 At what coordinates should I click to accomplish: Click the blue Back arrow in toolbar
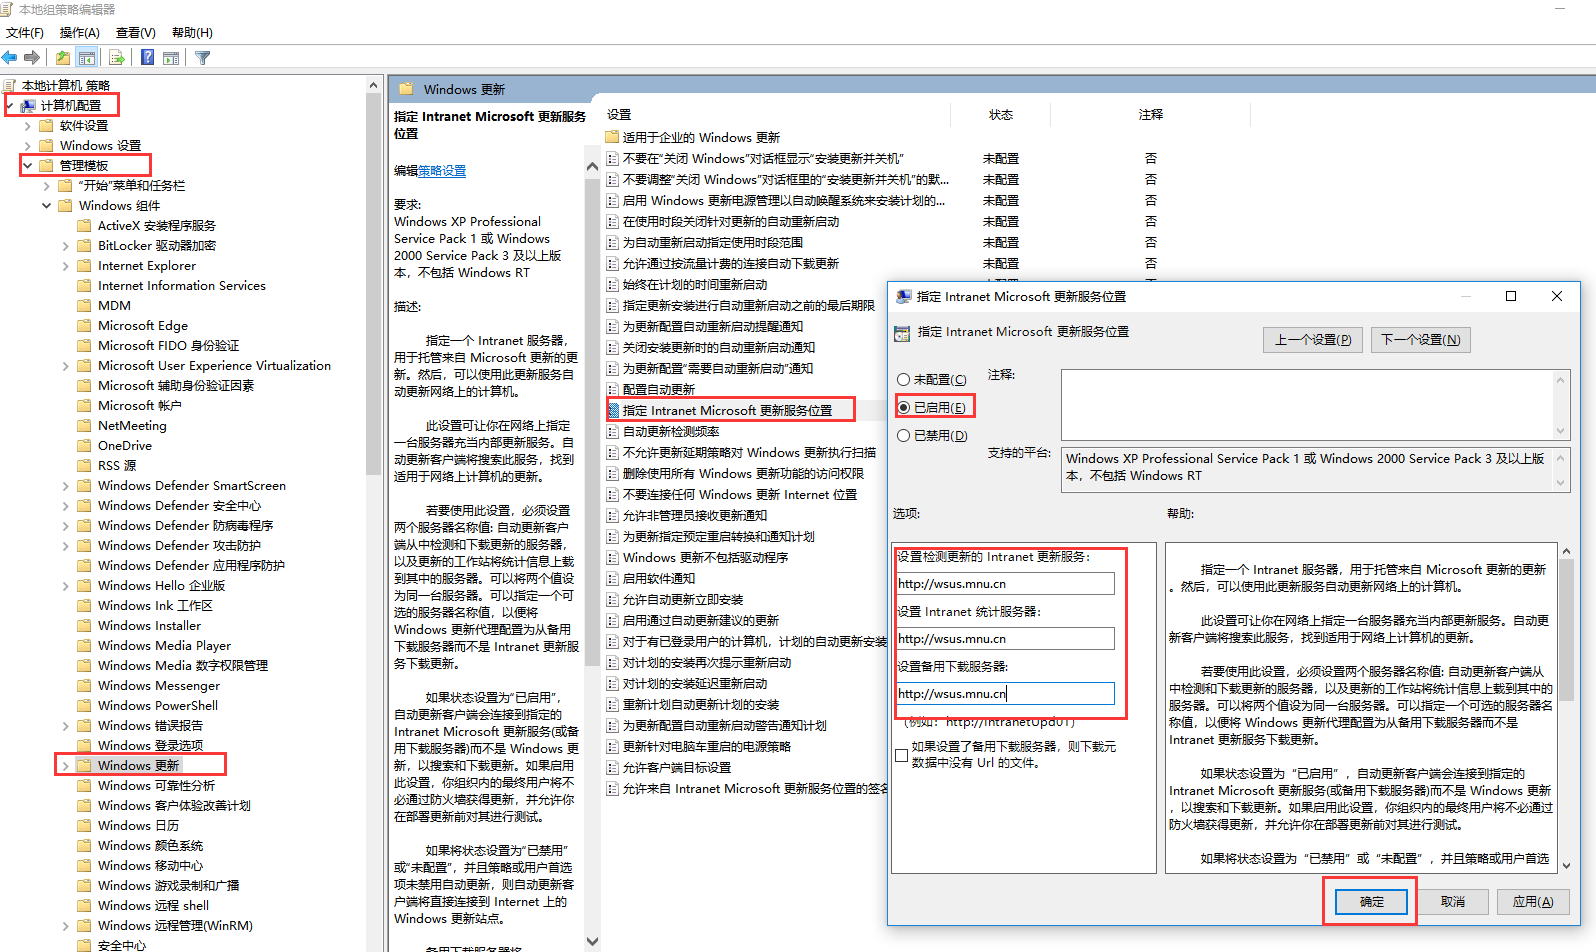10,58
